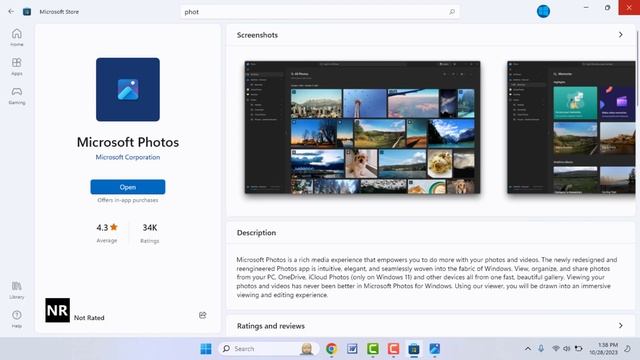640x360 pixels.
Task: Open the Gaming section in sidebar
Action: 17,96
